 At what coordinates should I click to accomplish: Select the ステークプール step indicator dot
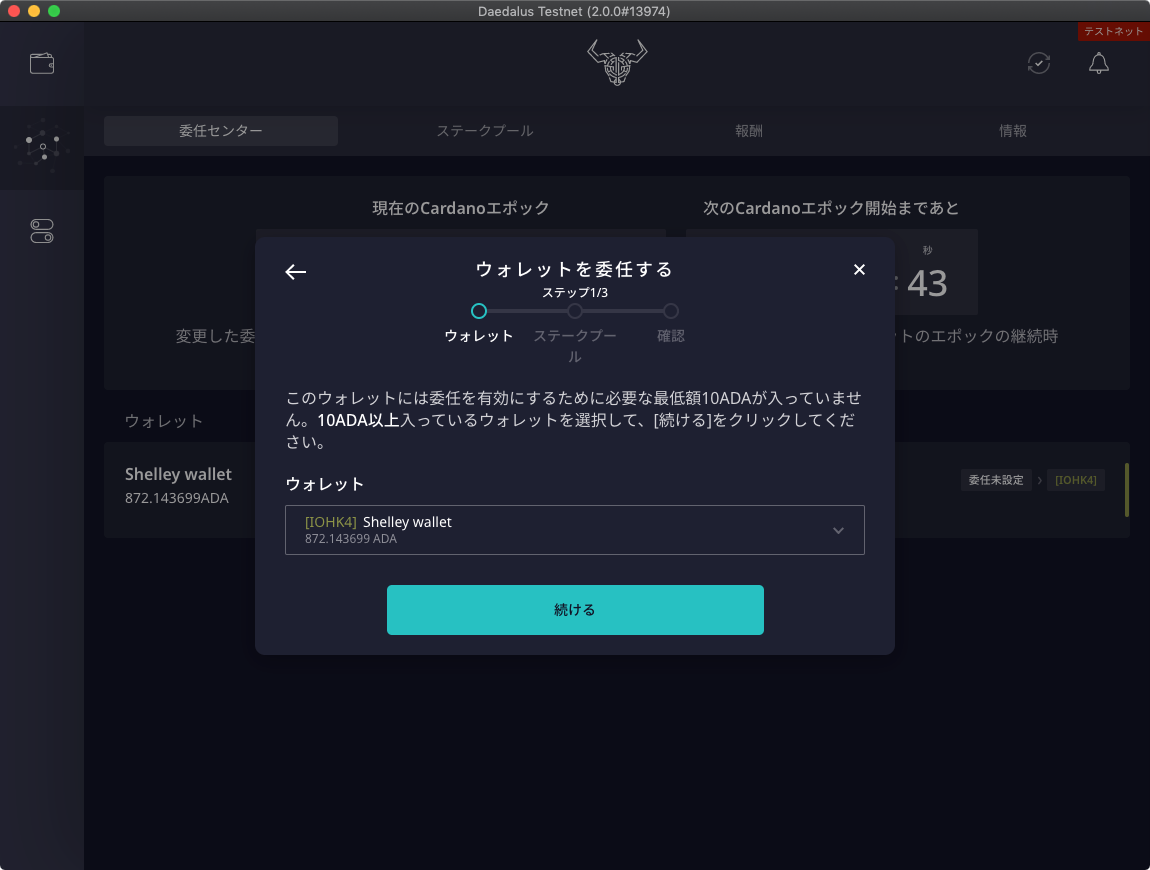(x=575, y=311)
